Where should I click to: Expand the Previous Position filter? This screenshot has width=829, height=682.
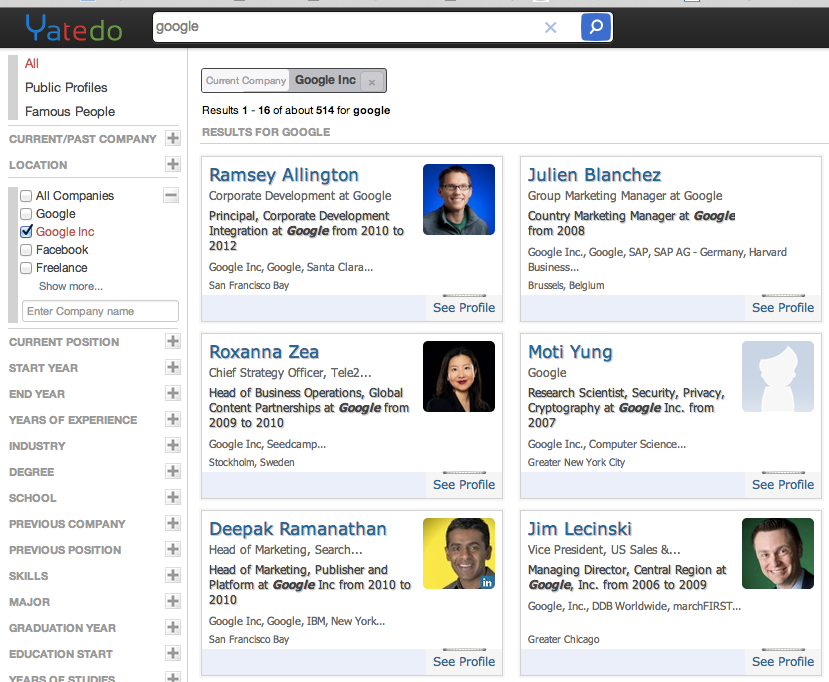pos(172,549)
